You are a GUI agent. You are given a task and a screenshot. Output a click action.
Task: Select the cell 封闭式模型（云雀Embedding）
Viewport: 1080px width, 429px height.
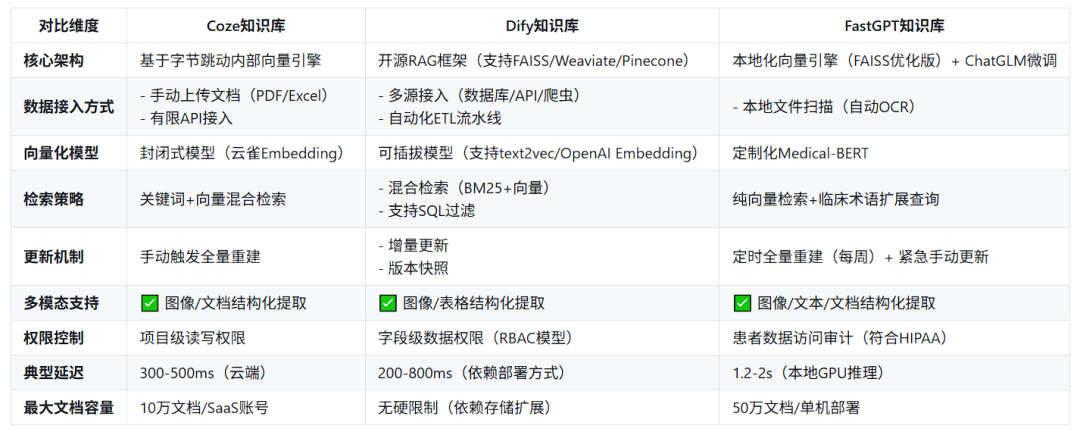[246, 154]
